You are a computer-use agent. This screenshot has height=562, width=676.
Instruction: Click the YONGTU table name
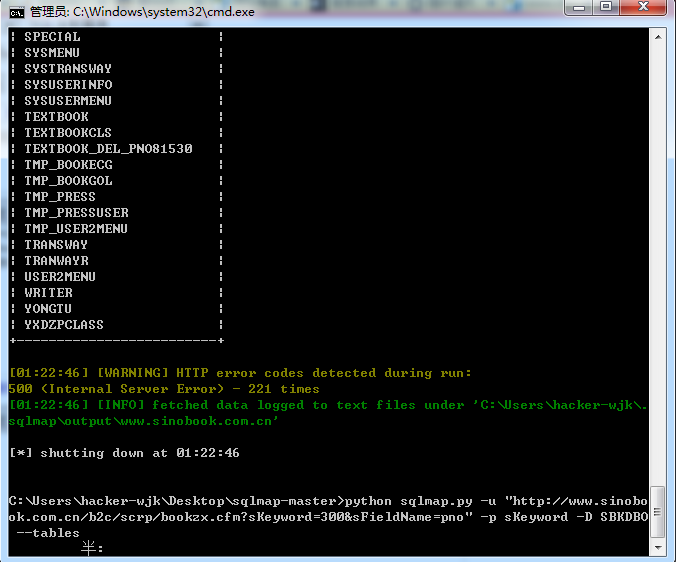coord(48,309)
